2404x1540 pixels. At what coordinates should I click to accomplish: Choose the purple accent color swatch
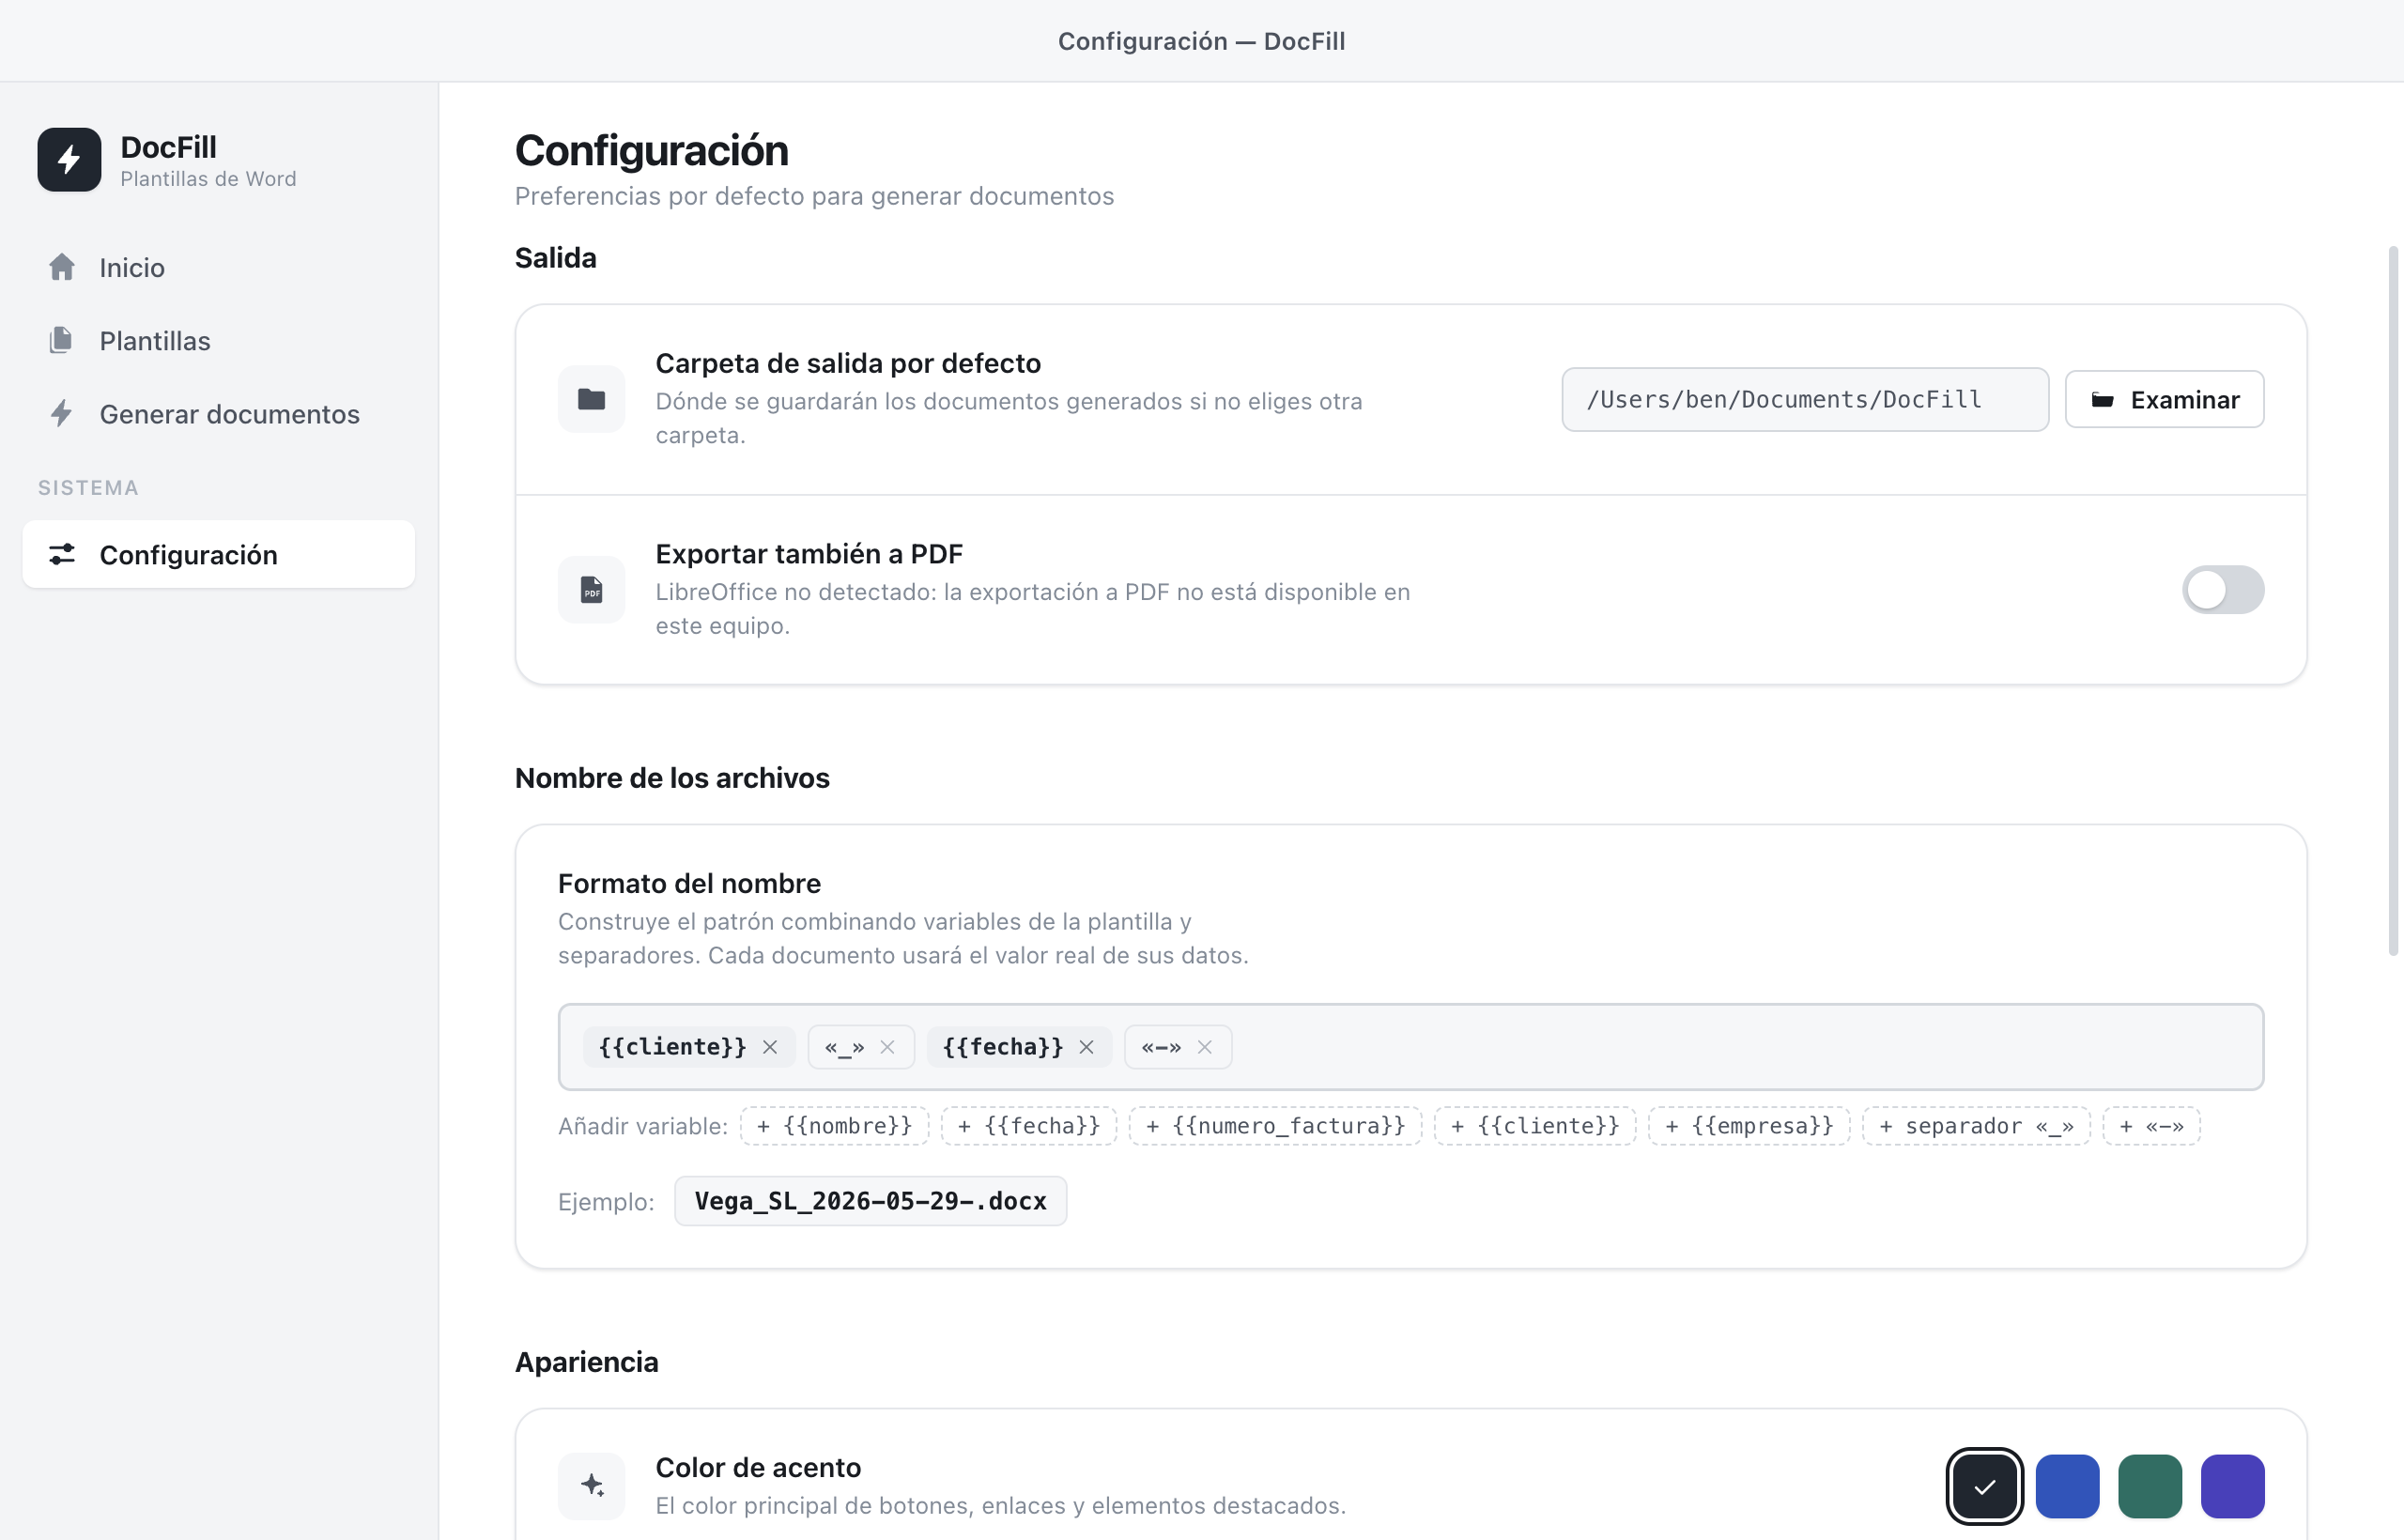pyautogui.click(x=2232, y=1486)
